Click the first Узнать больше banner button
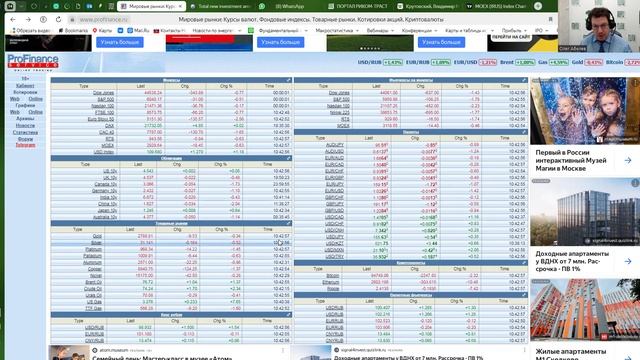Image resolution: width=640 pixels, height=360 pixels. pyautogui.click(x=120, y=42)
